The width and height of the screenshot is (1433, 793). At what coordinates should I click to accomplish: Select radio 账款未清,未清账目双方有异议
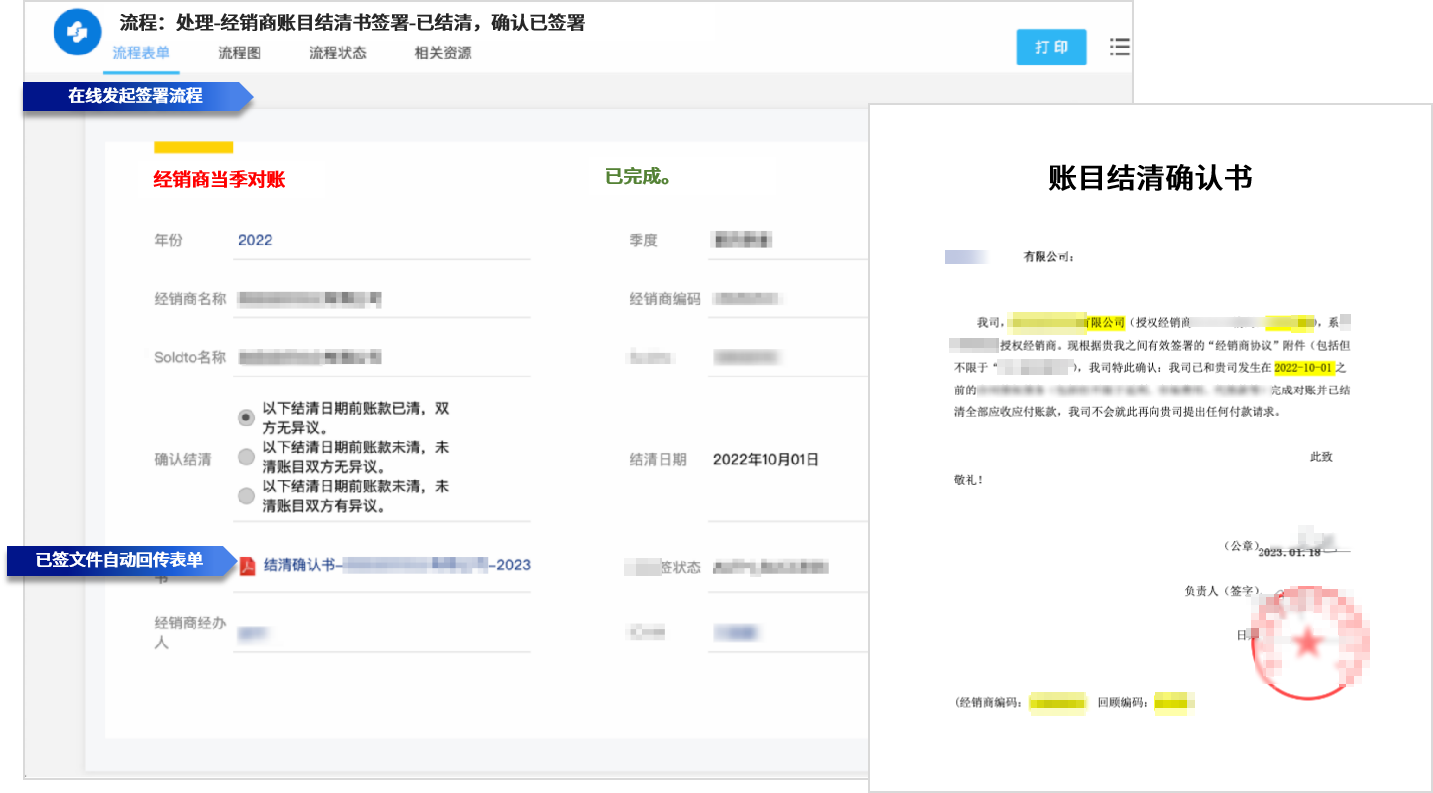coord(246,495)
